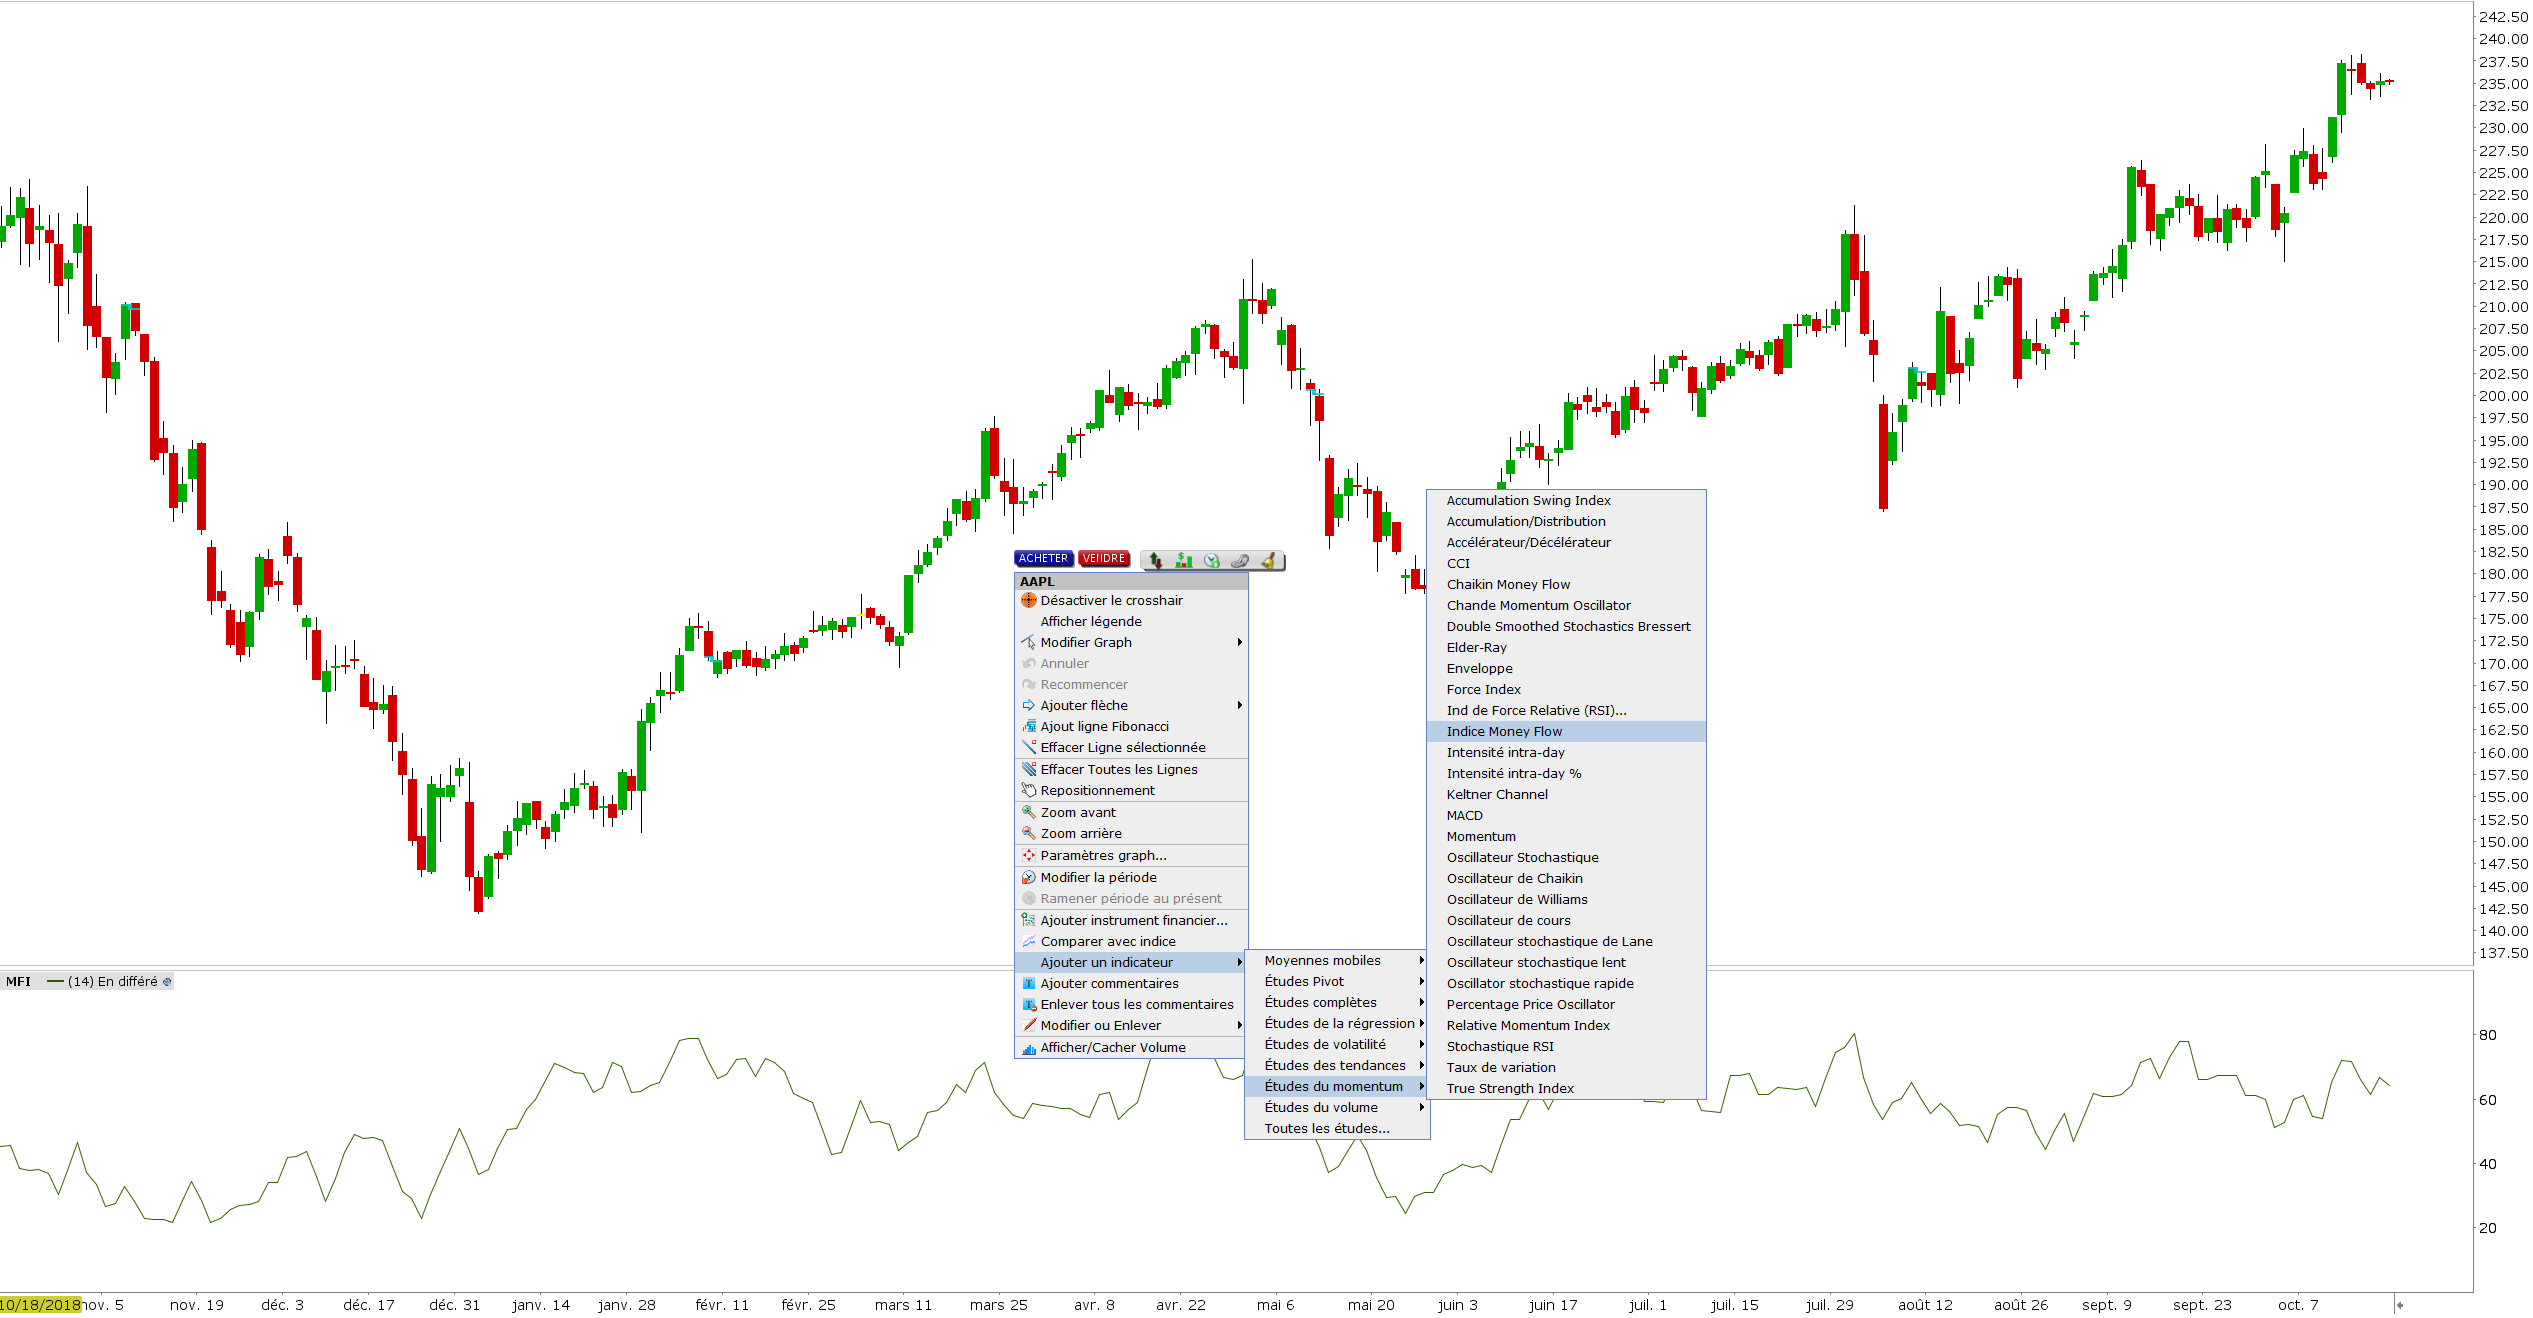Viewport: 2533px width, 1318px height.
Task: Click the blue hand icon beside MFI legend
Action: (167, 982)
